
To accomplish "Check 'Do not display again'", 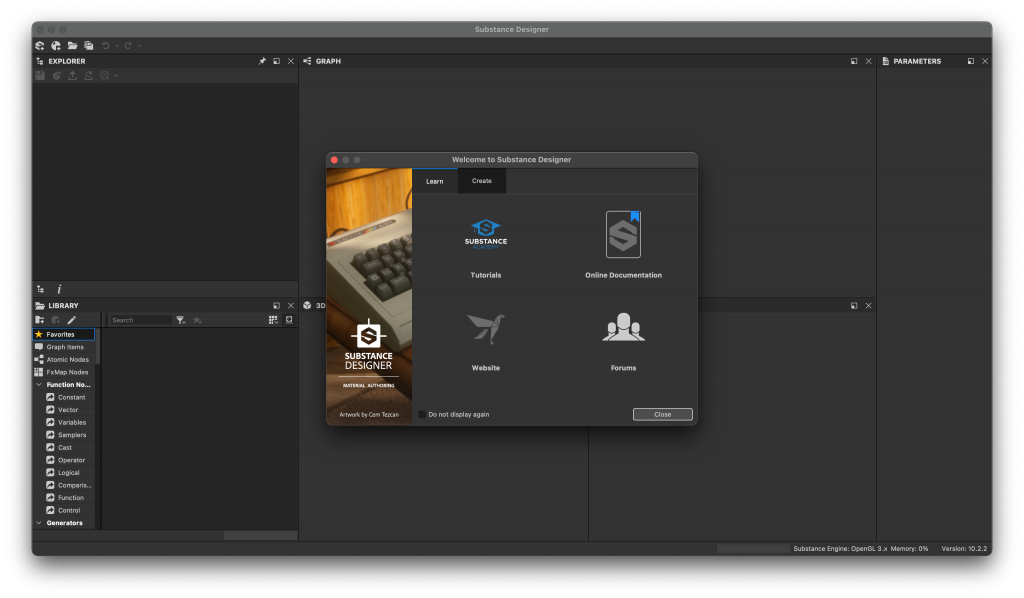I will (x=422, y=415).
